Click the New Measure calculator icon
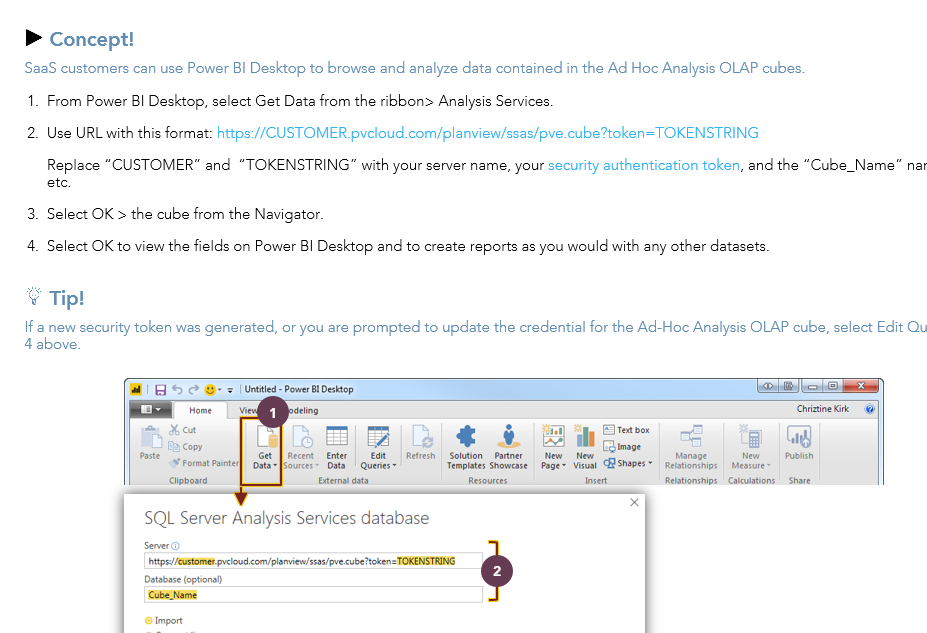 tap(750, 436)
